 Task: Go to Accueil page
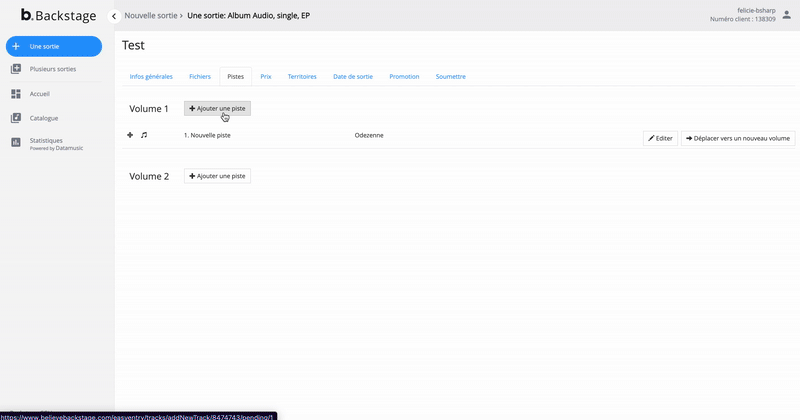pos(39,94)
